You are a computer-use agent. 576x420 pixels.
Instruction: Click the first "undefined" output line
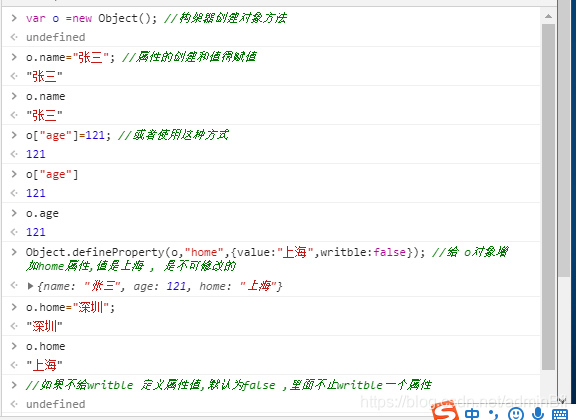click(x=55, y=37)
